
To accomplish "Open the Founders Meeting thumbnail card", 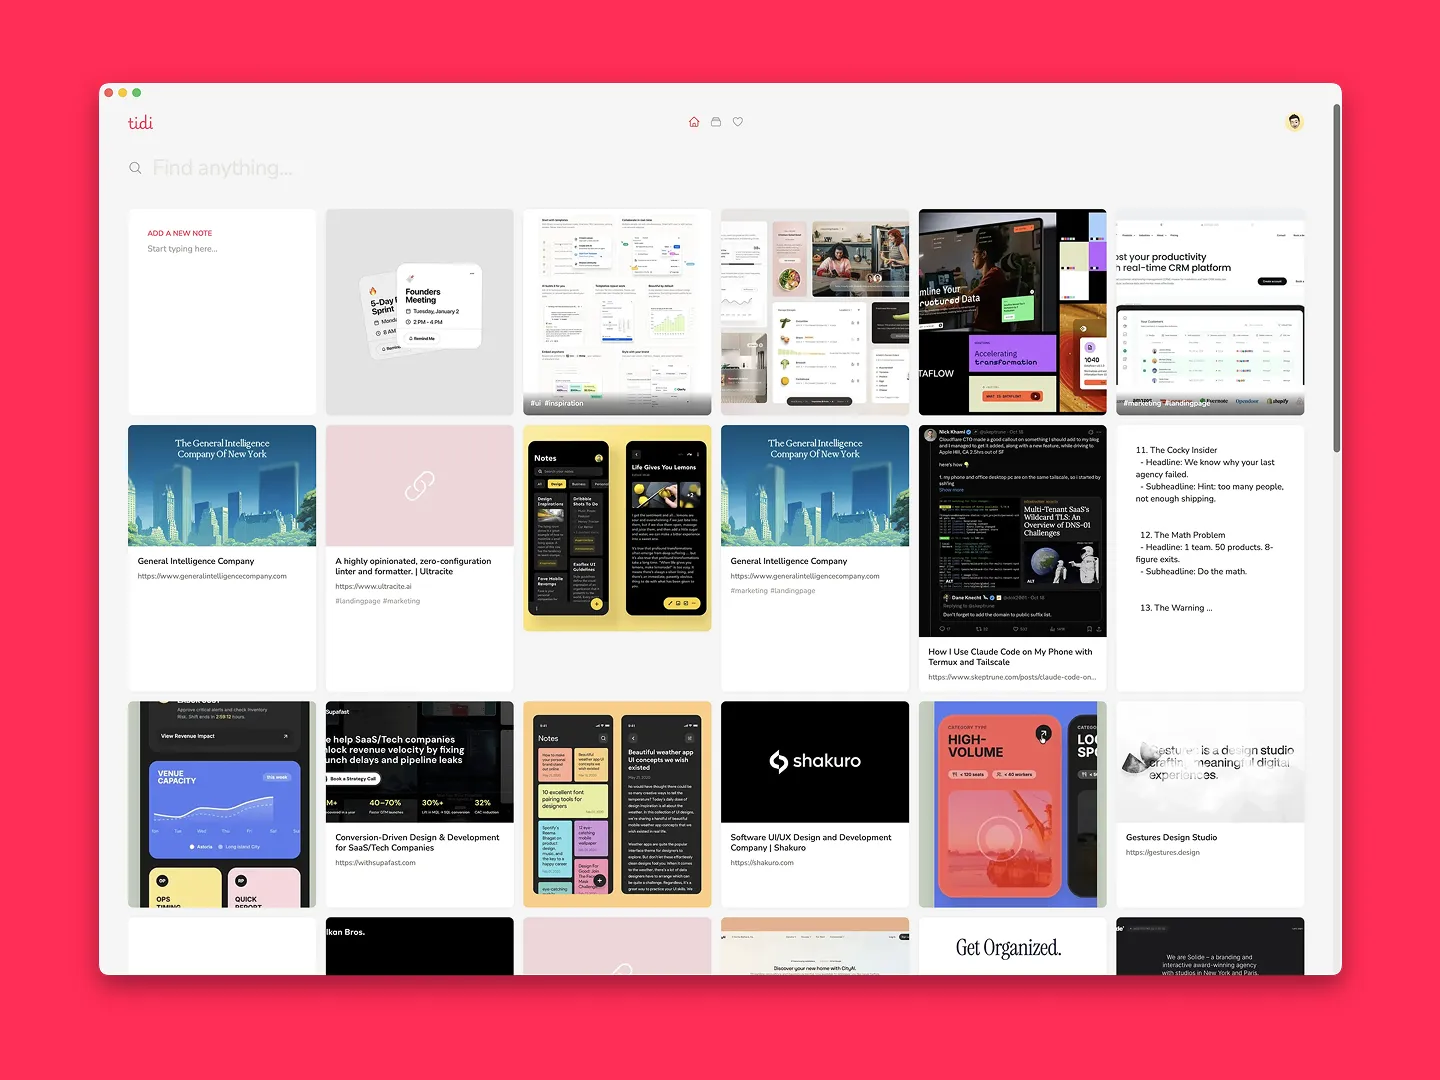I will click(419, 312).
